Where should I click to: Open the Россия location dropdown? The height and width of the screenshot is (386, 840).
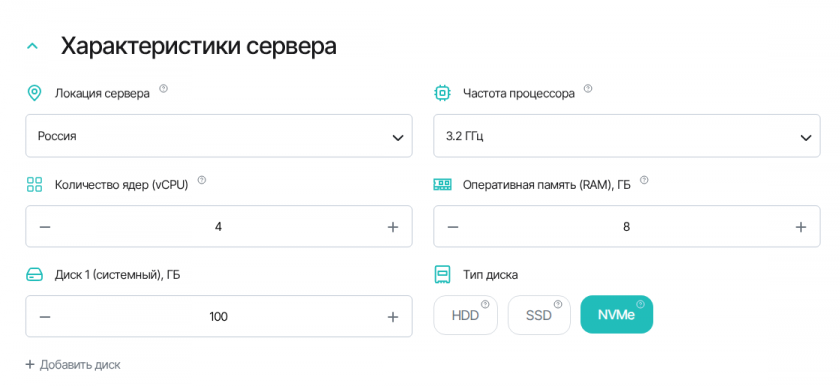[x=219, y=136]
